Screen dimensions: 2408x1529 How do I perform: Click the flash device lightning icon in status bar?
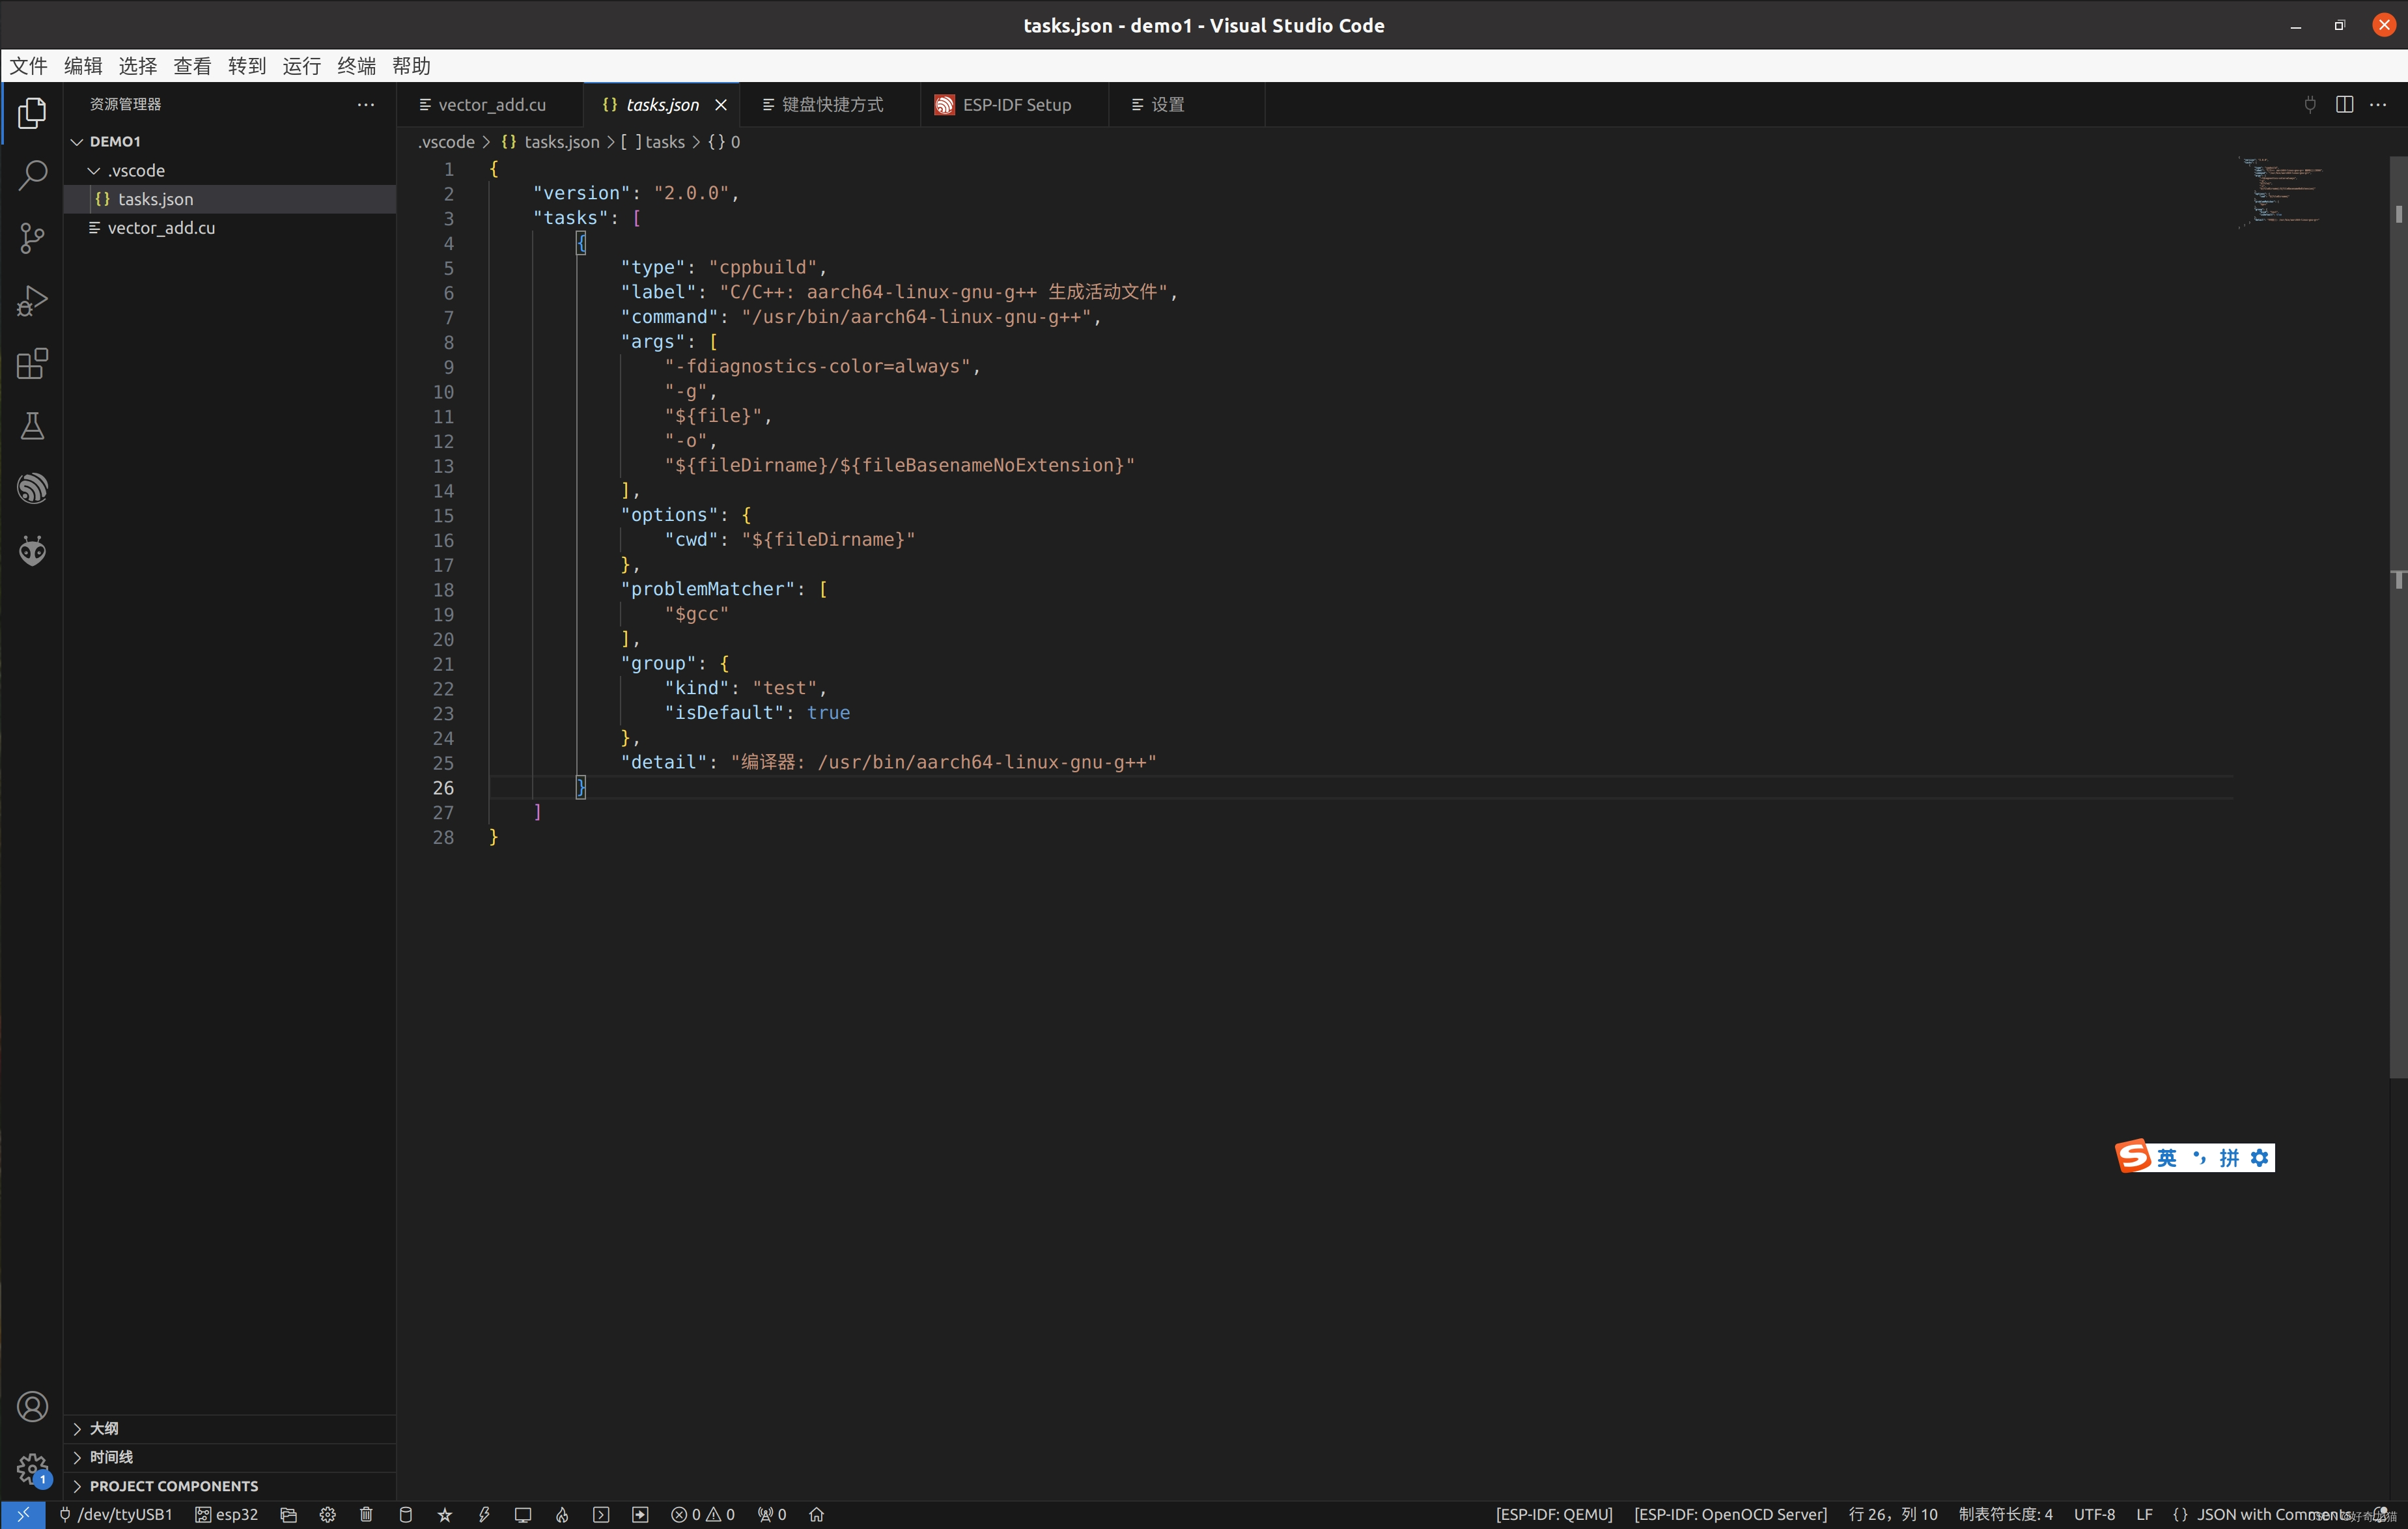(x=484, y=1514)
